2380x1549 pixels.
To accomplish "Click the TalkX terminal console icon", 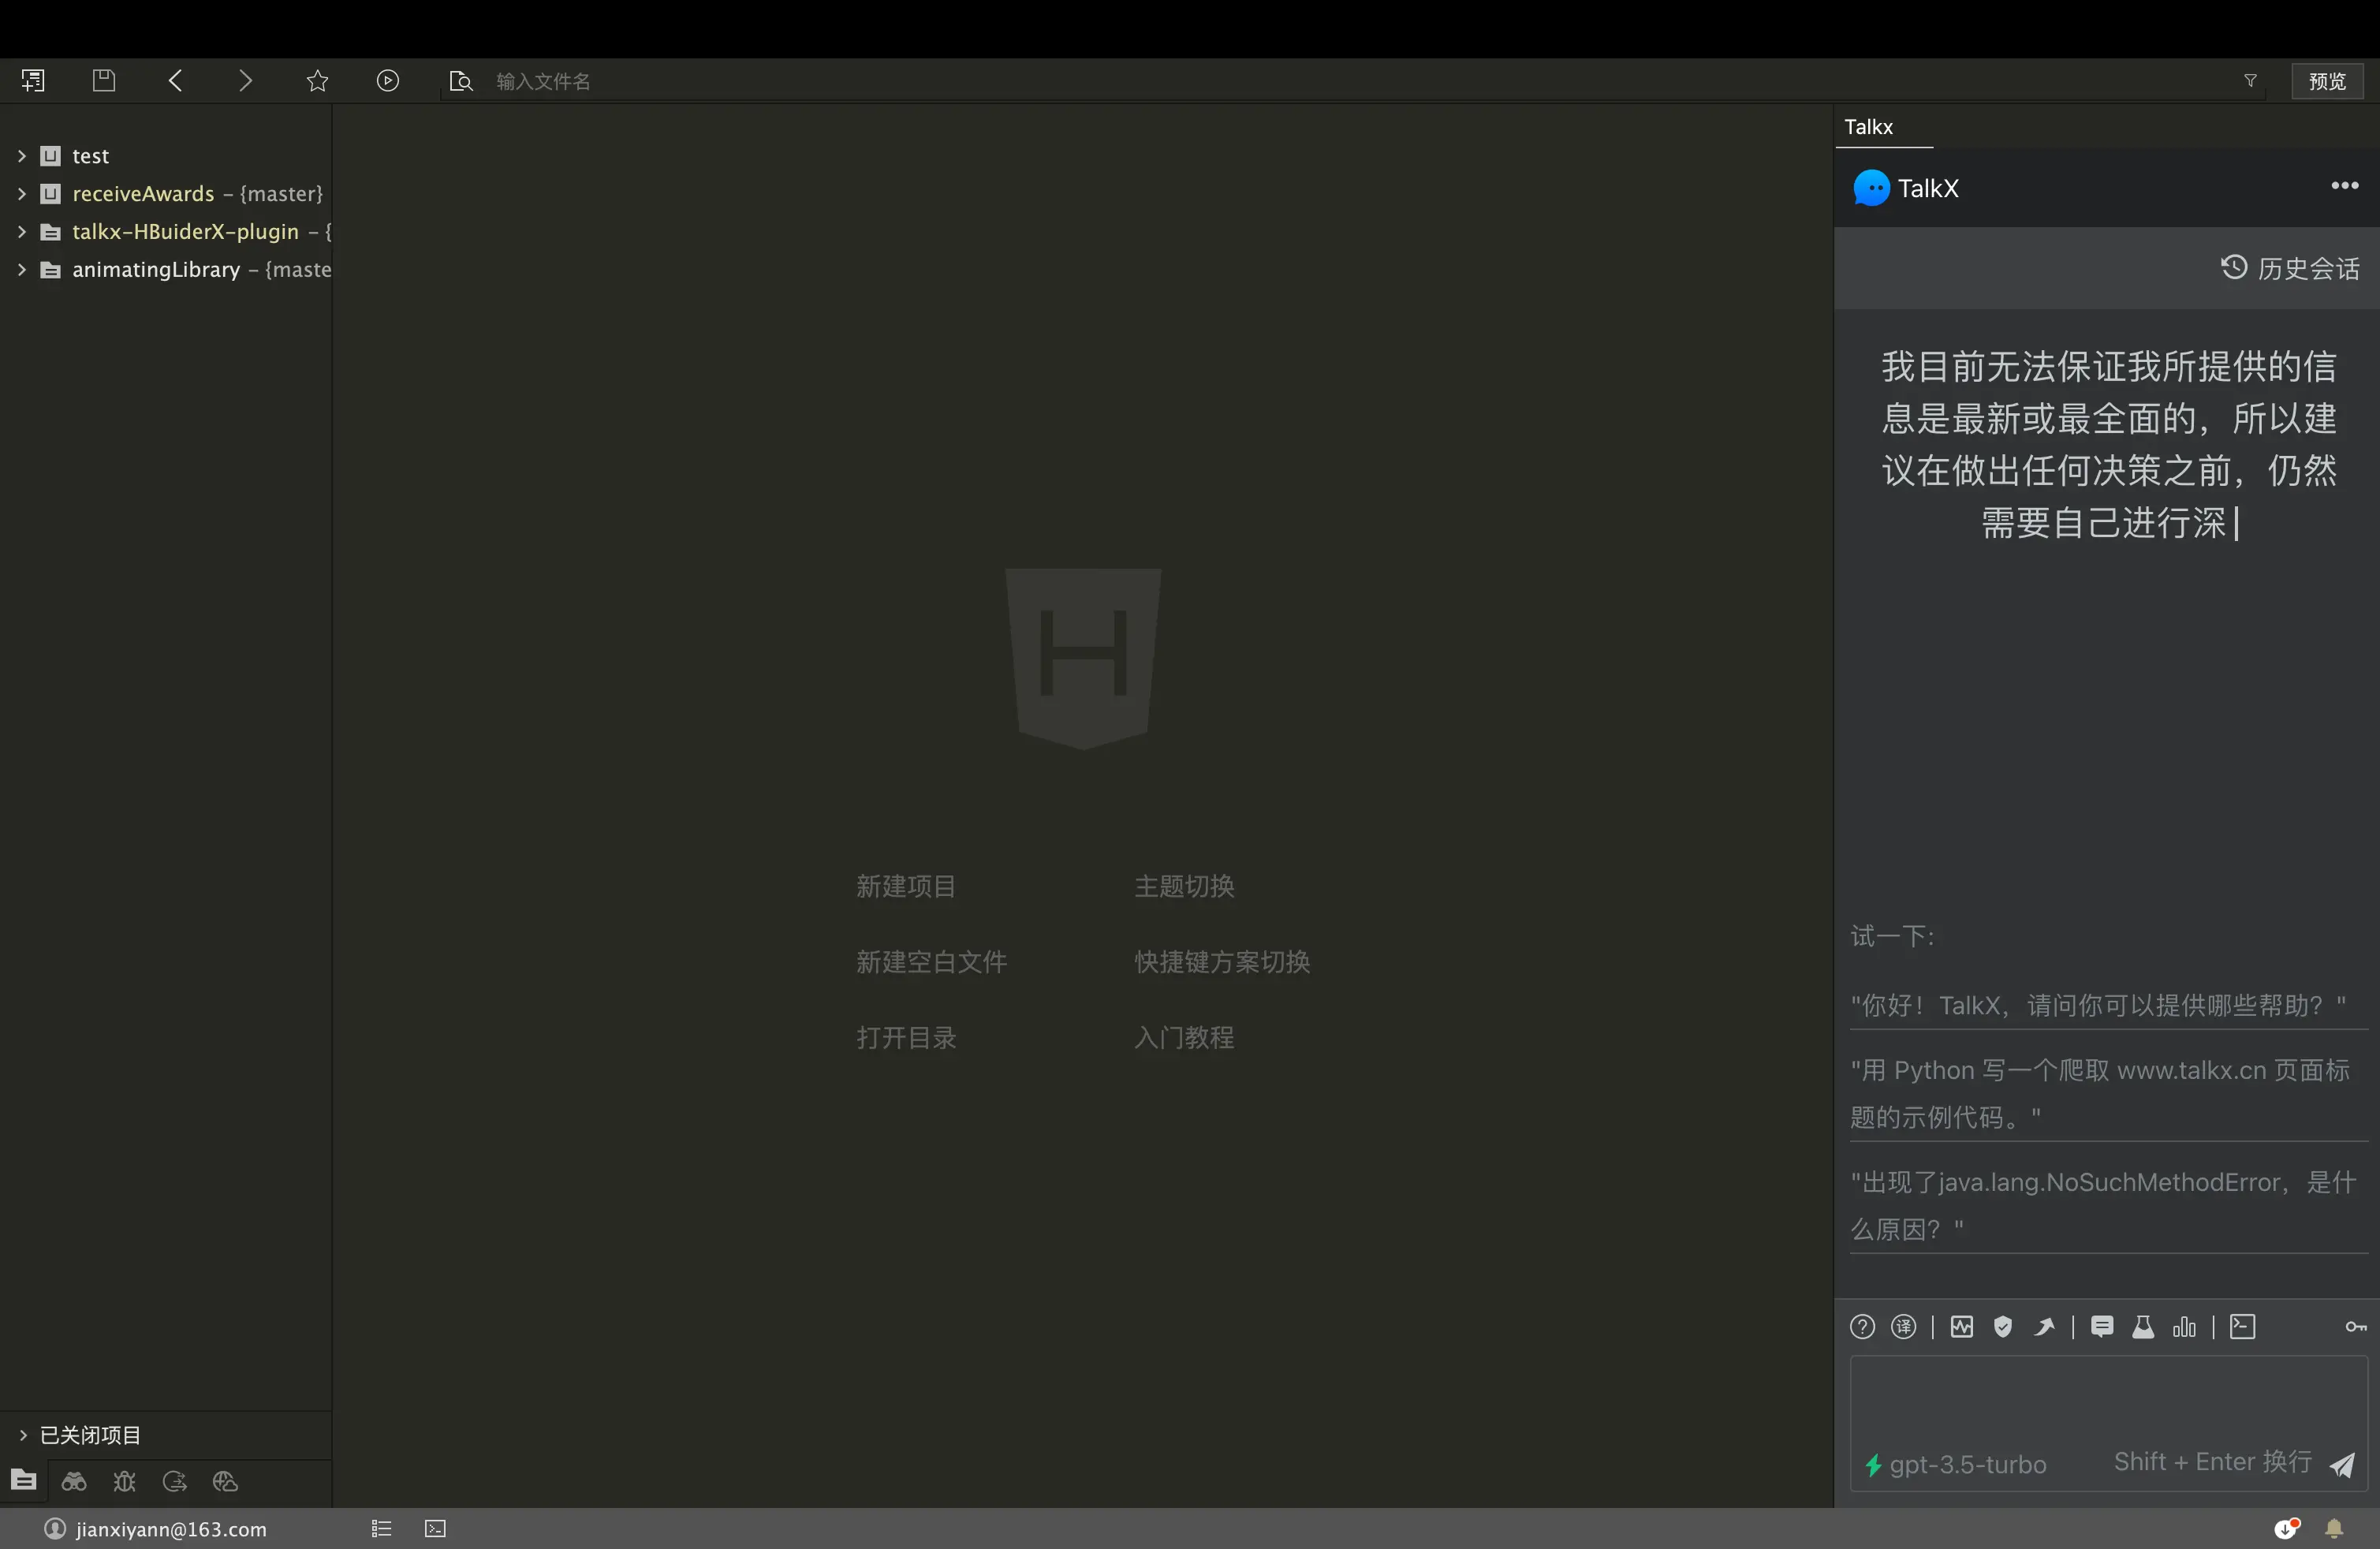I will [2243, 1327].
